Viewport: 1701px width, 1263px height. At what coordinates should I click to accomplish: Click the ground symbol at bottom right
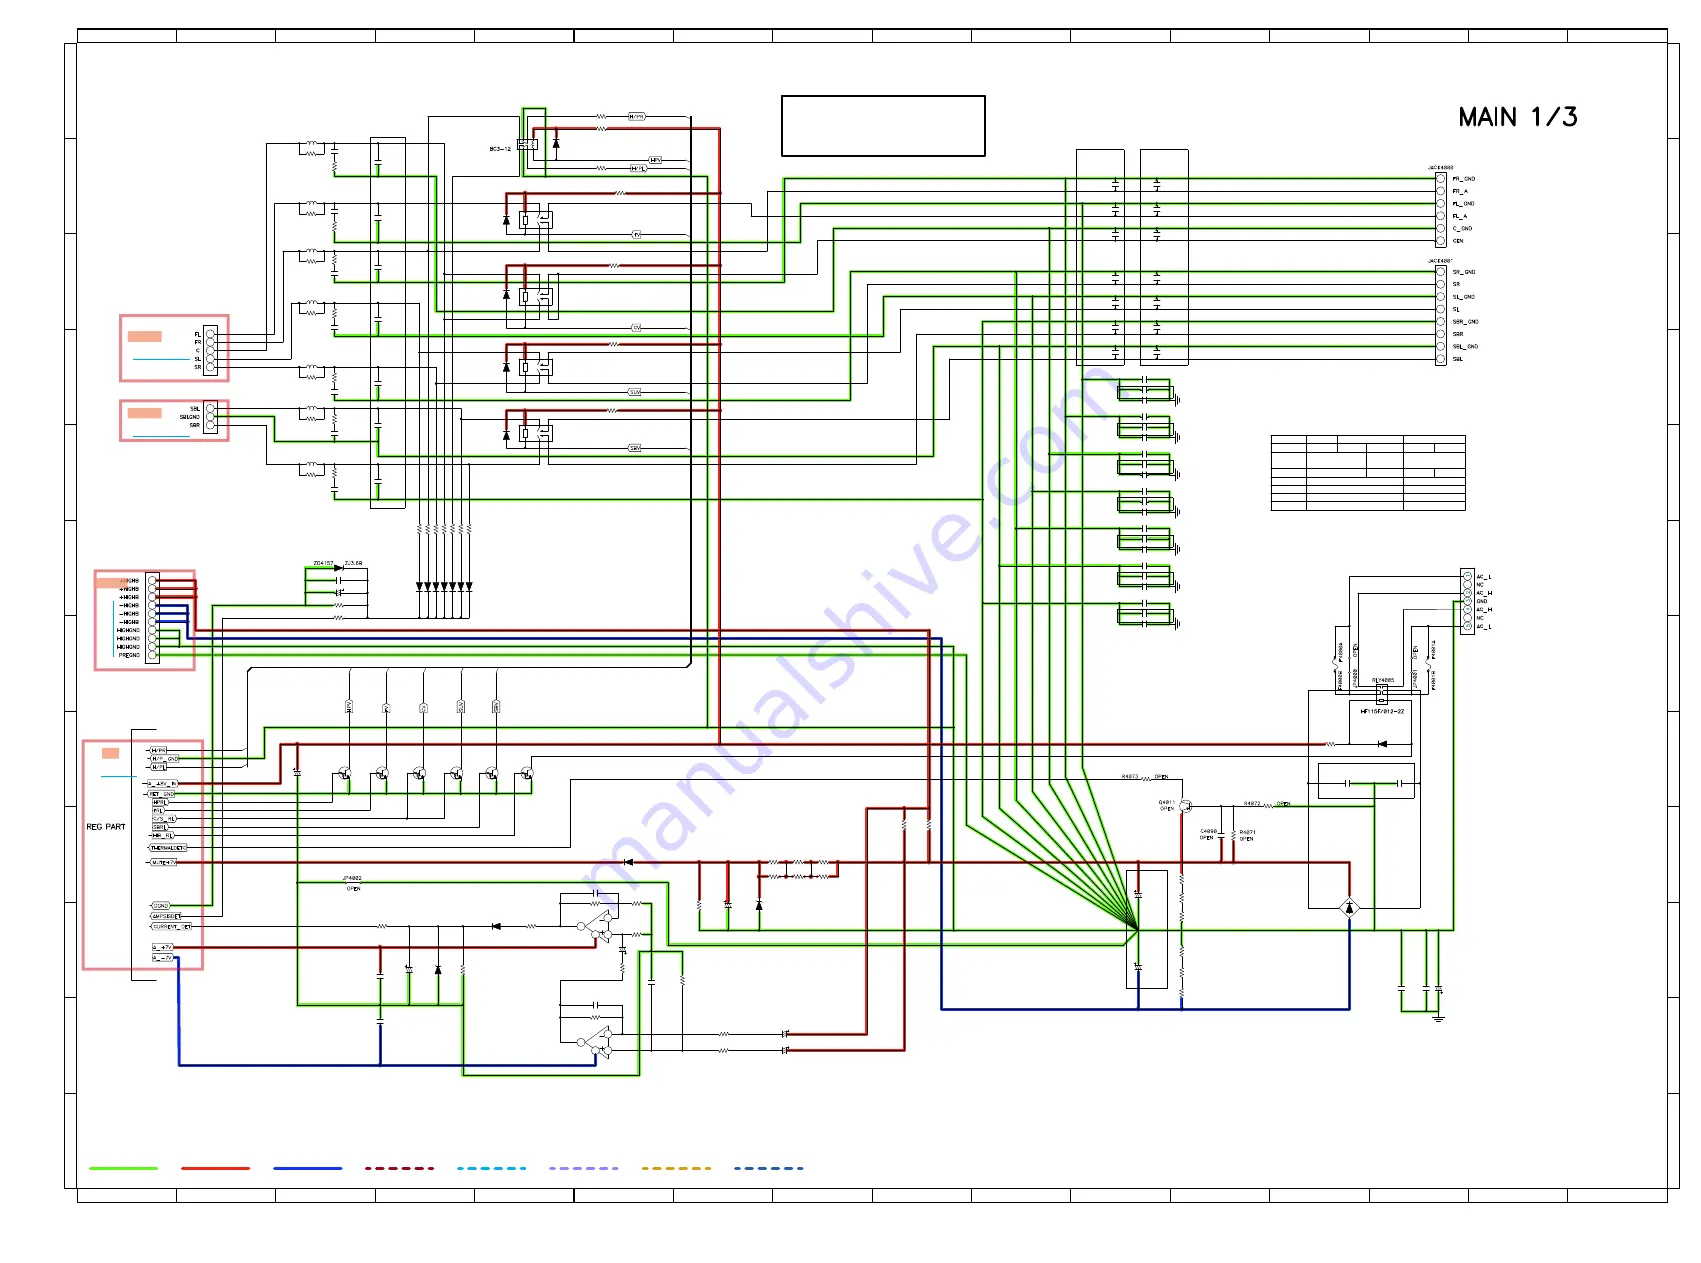pyautogui.click(x=1438, y=1018)
